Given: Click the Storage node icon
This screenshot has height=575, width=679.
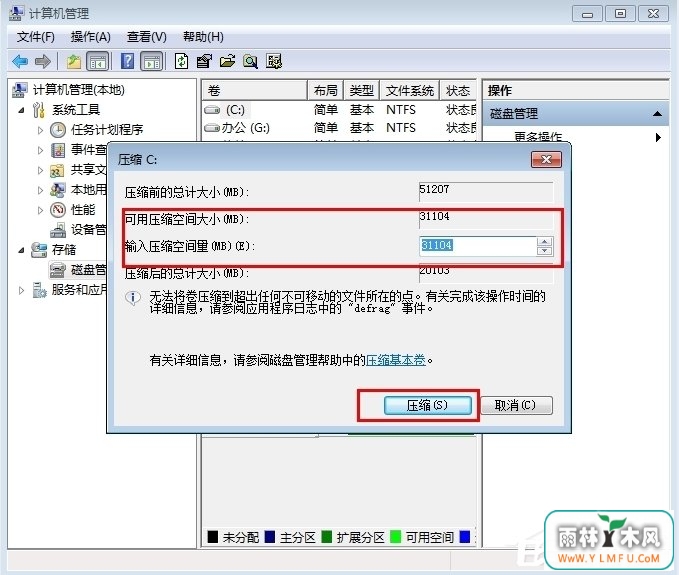Looking at the screenshot, I should pyautogui.click(x=39, y=250).
